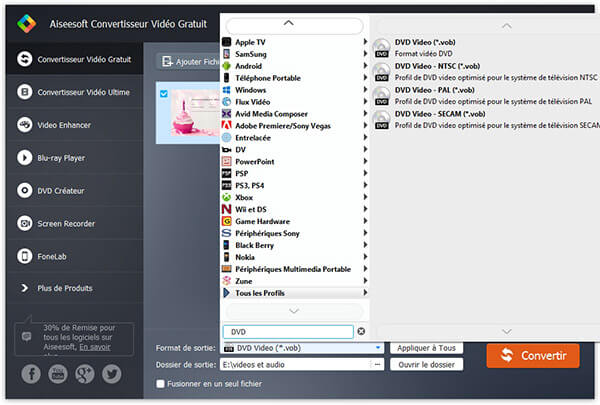Uncheck the video file checkbox
This screenshot has width=600, height=405.
pos(164,94)
